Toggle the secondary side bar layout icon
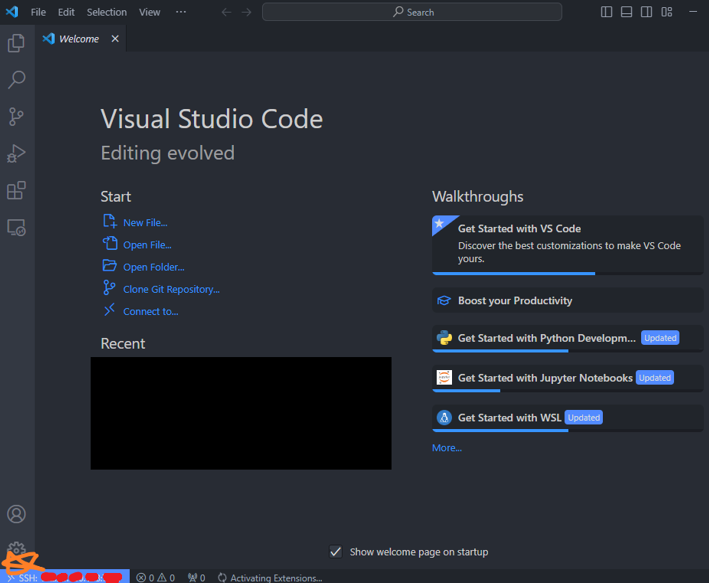 pos(647,12)
